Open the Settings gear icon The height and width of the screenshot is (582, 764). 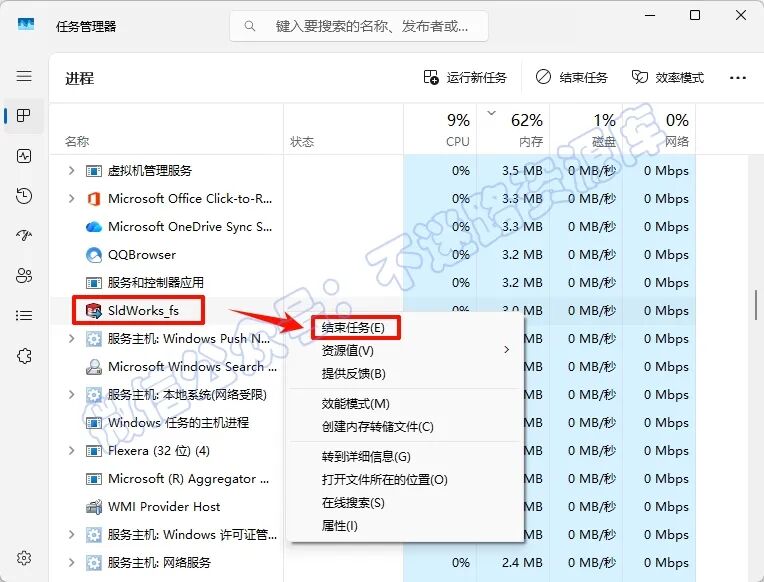point(24,558)
